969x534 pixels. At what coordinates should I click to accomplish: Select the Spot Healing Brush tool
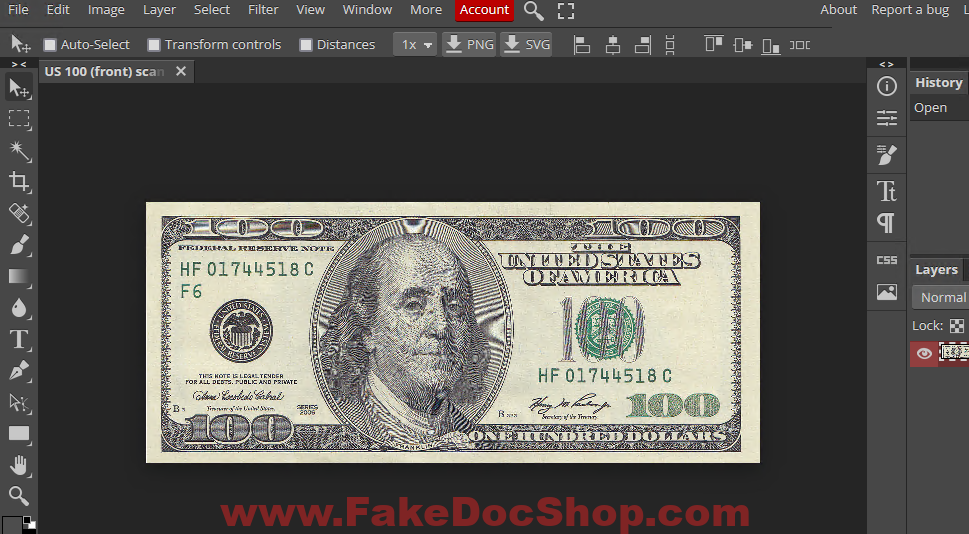[x=19, y=214]
